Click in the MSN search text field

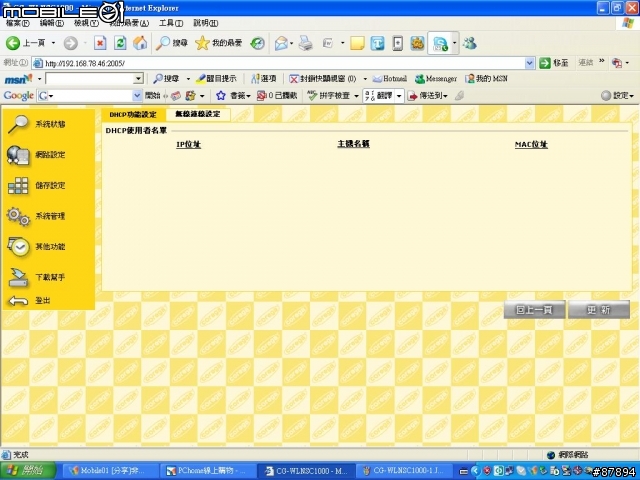90,78
